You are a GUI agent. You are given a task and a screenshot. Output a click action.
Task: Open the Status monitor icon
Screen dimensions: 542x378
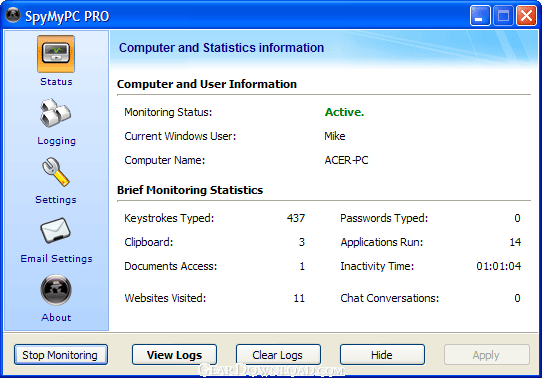click(x=56, y=54)
